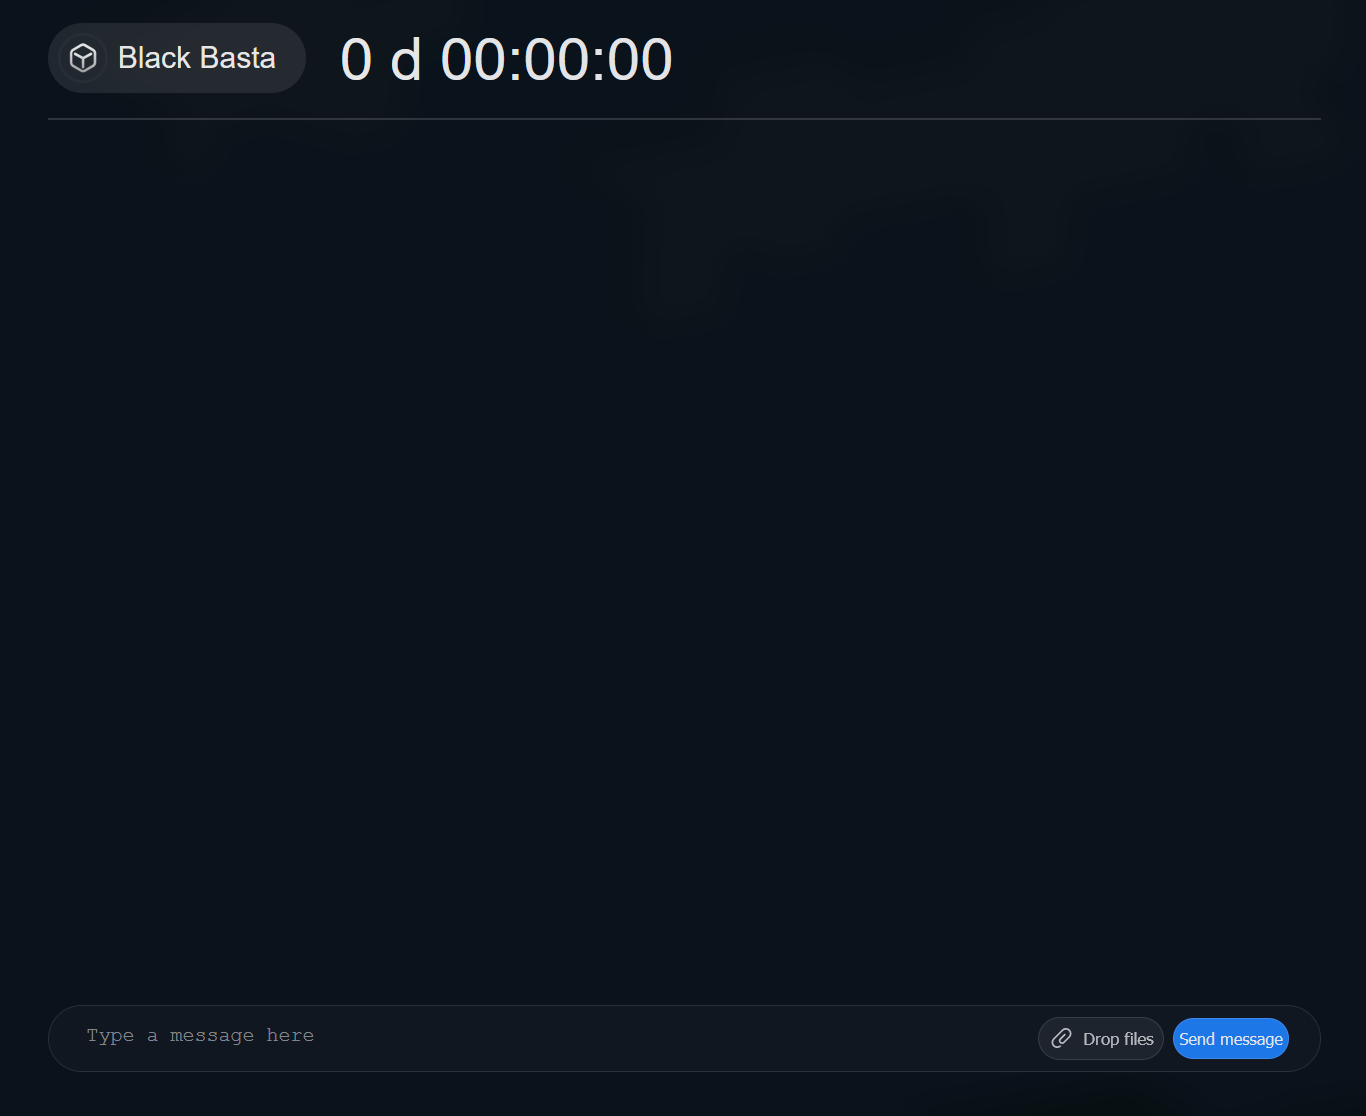Click the cube logo icon beside Black Basta
This screenshot has height=1116, width=1366.
pyautogui.click(x=83, y=58)
